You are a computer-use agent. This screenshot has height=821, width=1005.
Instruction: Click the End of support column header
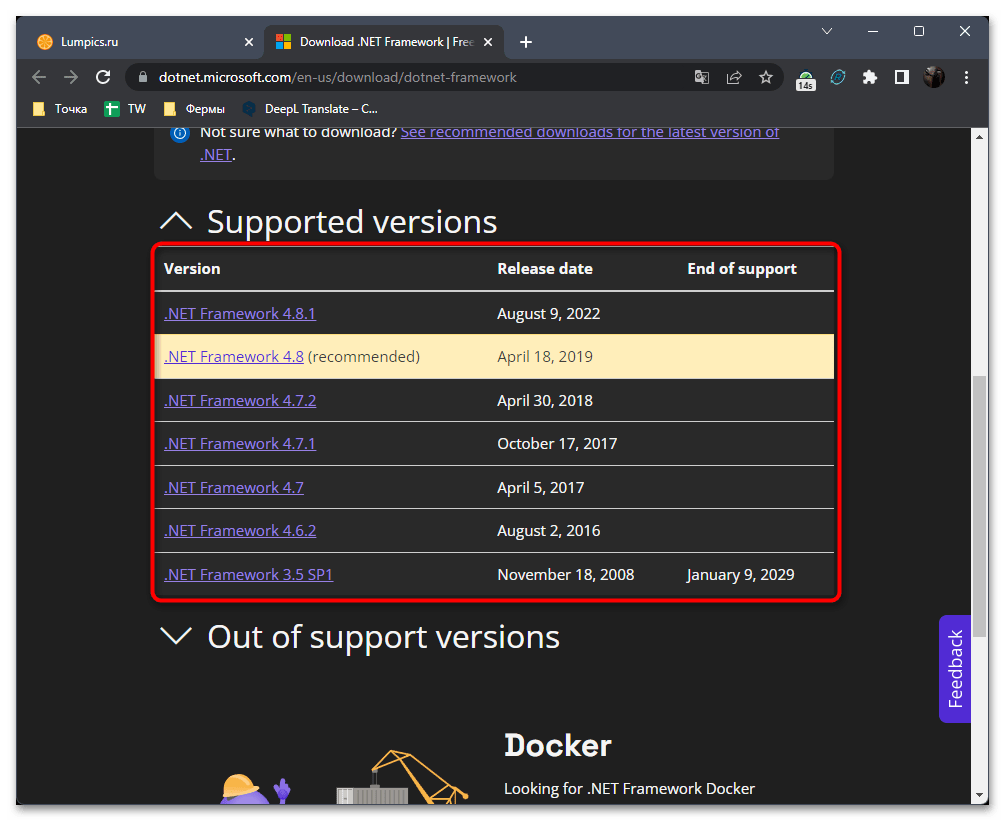pos(742,269)
